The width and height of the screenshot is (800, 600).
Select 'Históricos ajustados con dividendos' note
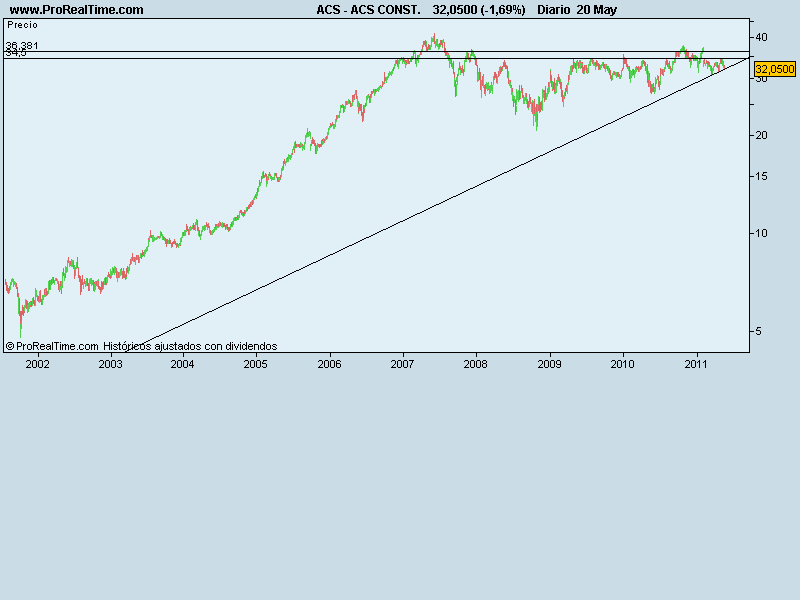pyautogui.click(x=190, y=346)
